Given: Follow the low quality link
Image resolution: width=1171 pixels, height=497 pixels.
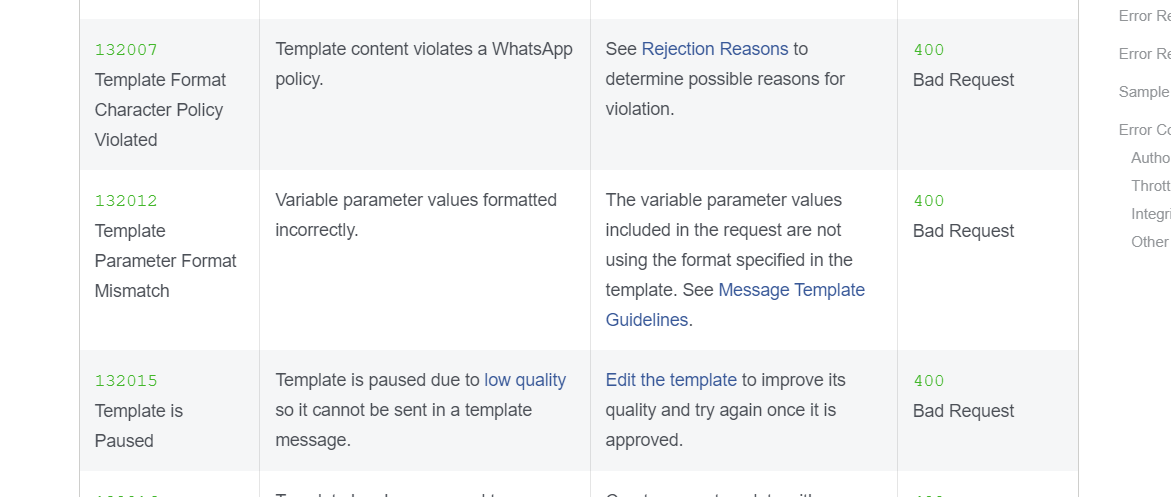Looking at the screenshot, I should pos(525,380).
